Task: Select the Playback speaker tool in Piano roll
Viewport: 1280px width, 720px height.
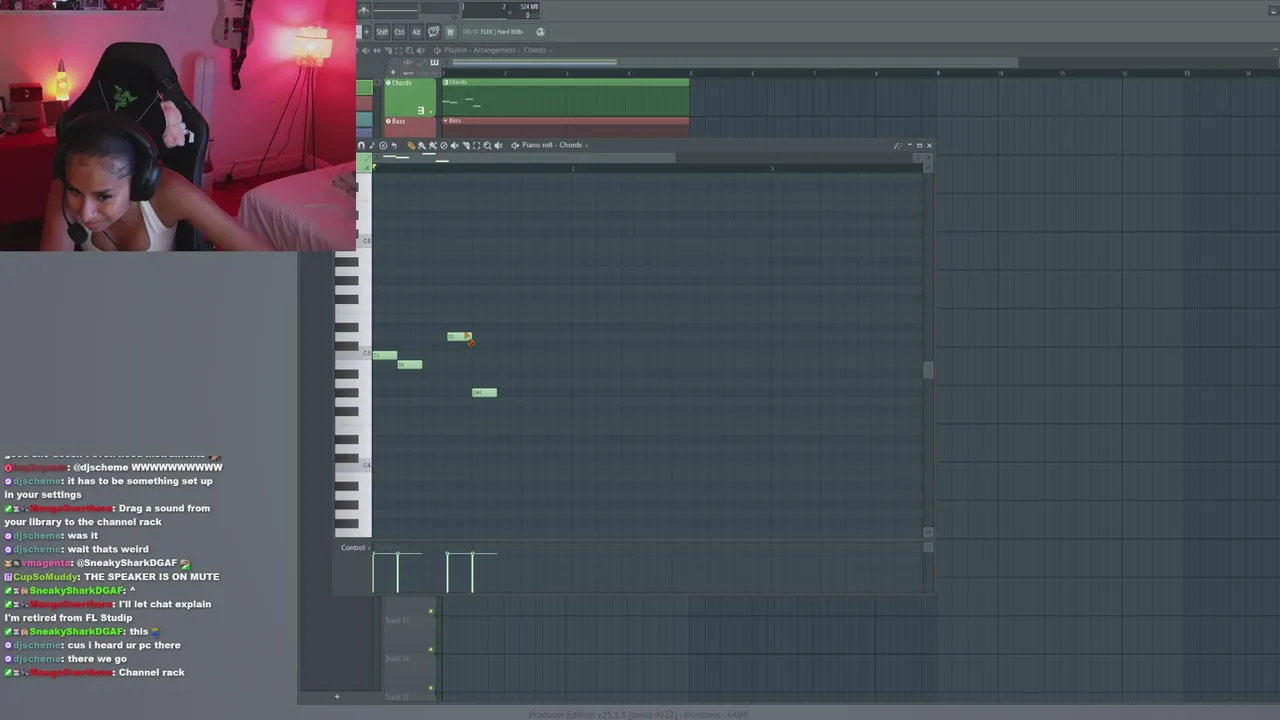Action: coord(498,145)
